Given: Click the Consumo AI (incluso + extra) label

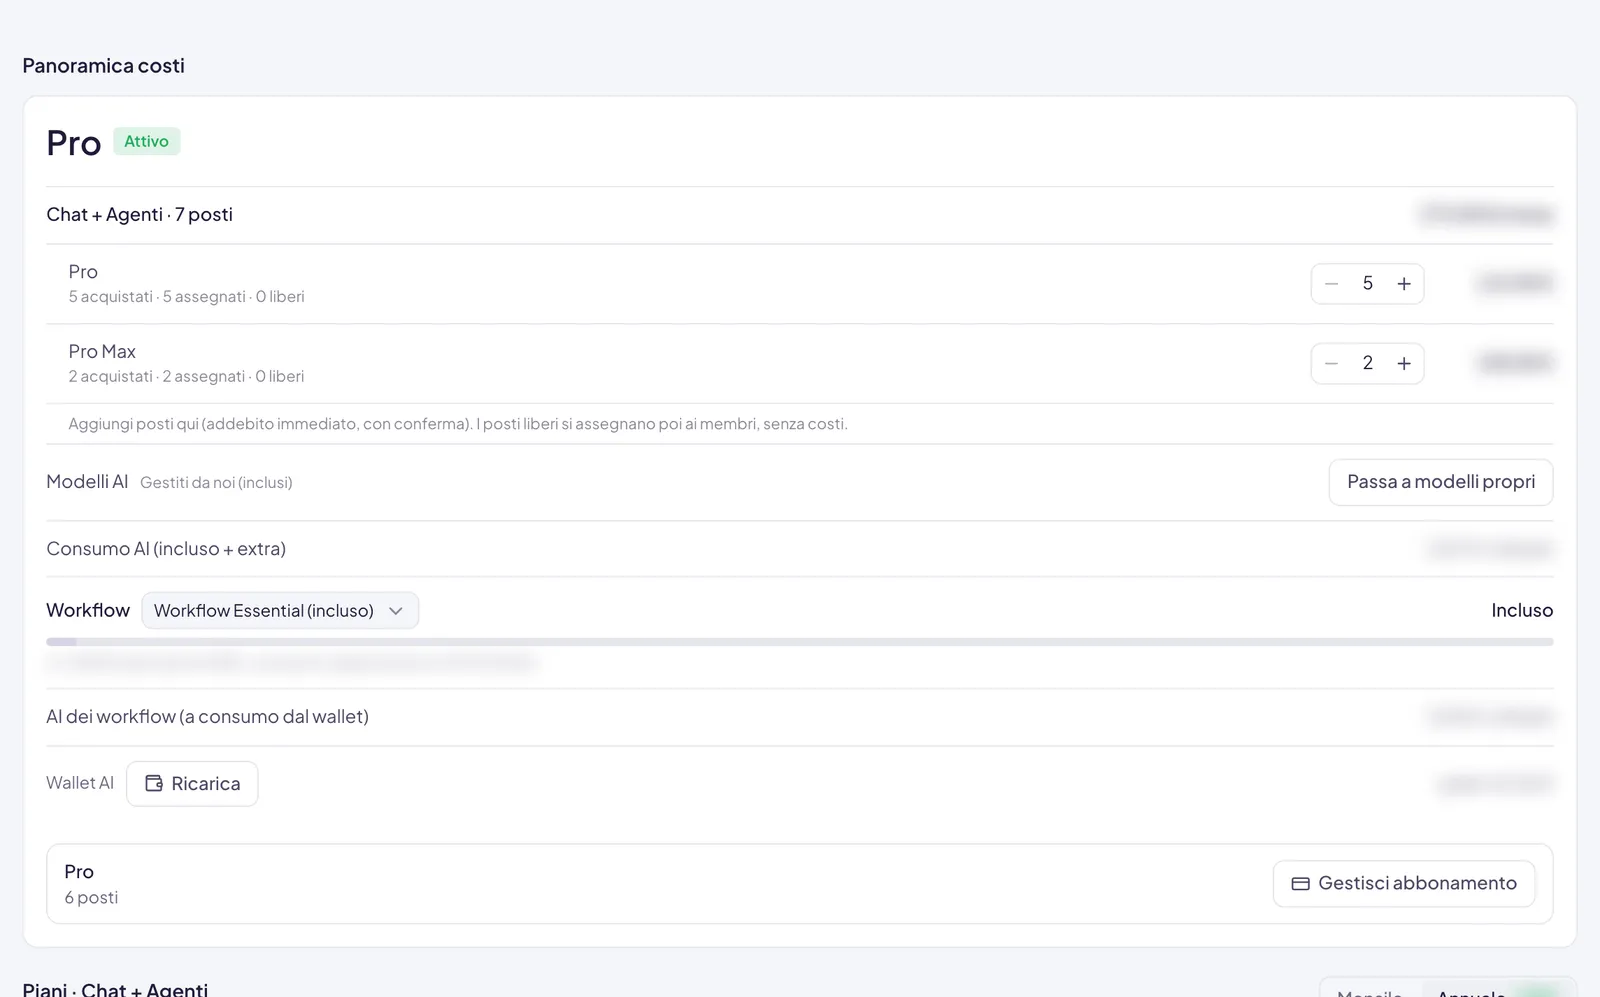Looking at the screenshot, I should click(166, 549).
